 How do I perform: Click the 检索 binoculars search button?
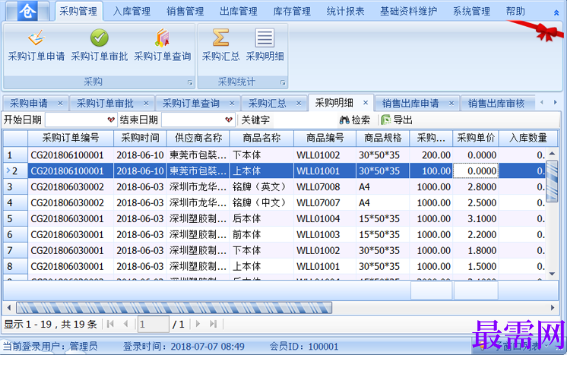click(355, 120)
